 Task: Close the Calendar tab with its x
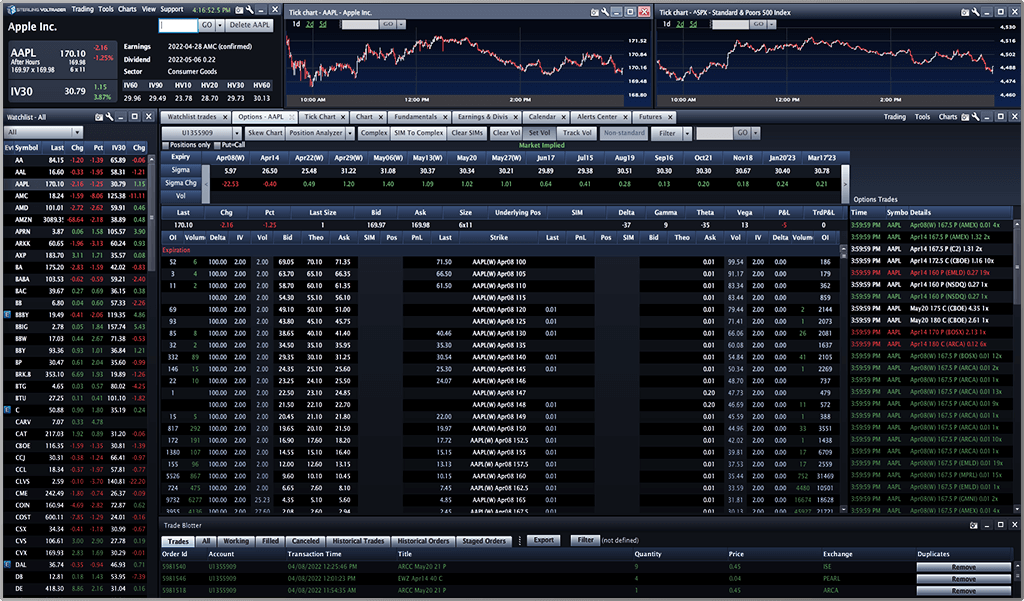click(564, 118)
